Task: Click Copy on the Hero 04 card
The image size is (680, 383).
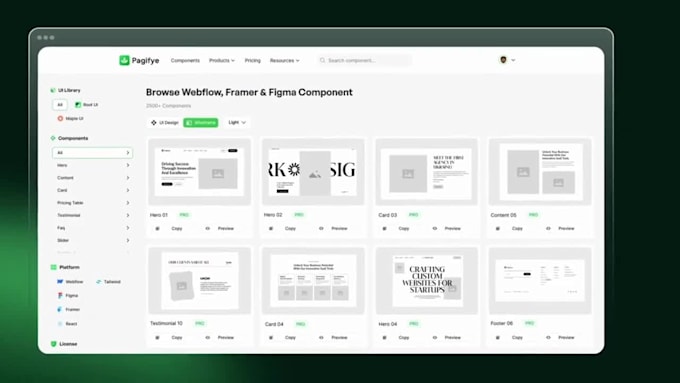Action: [x=404, y=337]
